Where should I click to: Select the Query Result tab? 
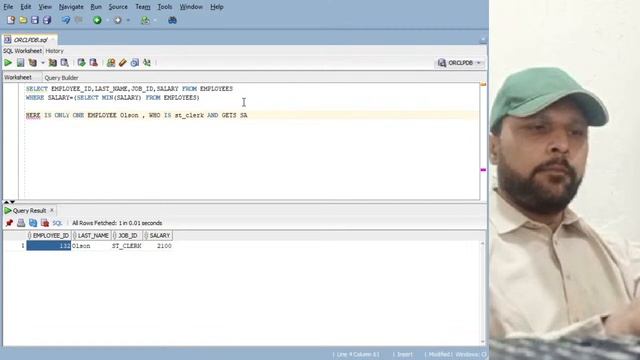[x=29, y=211]
